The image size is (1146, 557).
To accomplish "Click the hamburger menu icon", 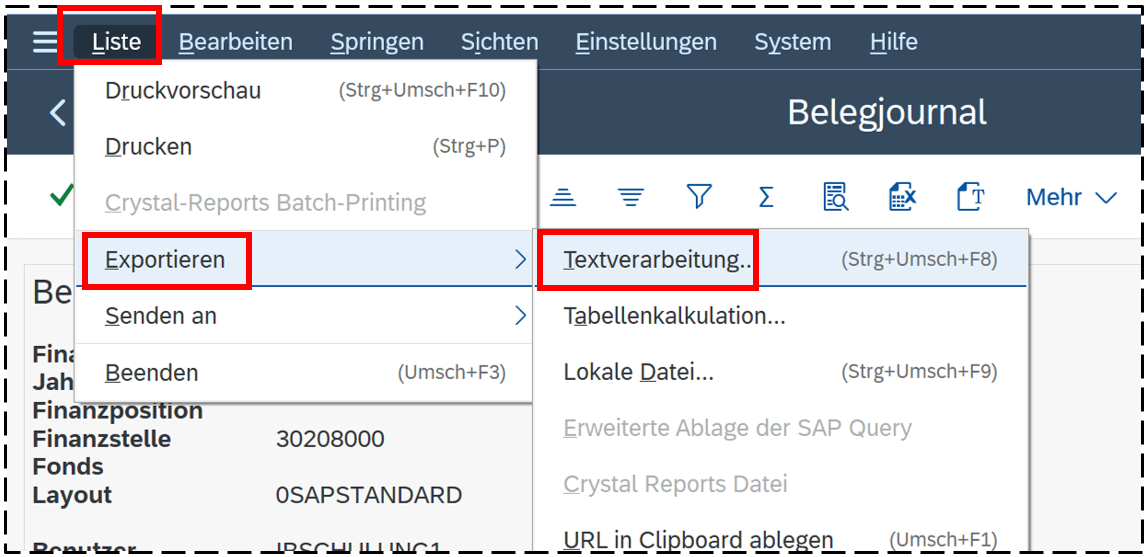I will [45, 42].
